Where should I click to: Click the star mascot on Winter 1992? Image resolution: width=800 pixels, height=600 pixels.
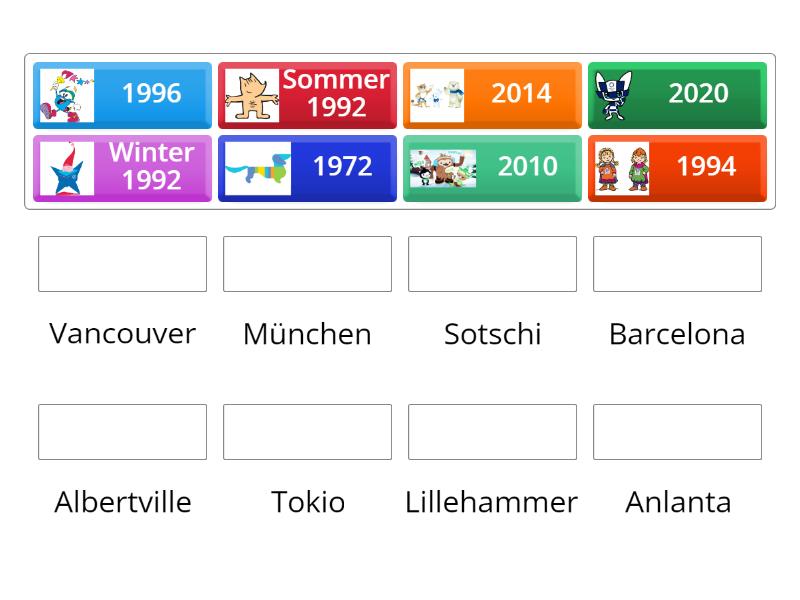(67, 168)
